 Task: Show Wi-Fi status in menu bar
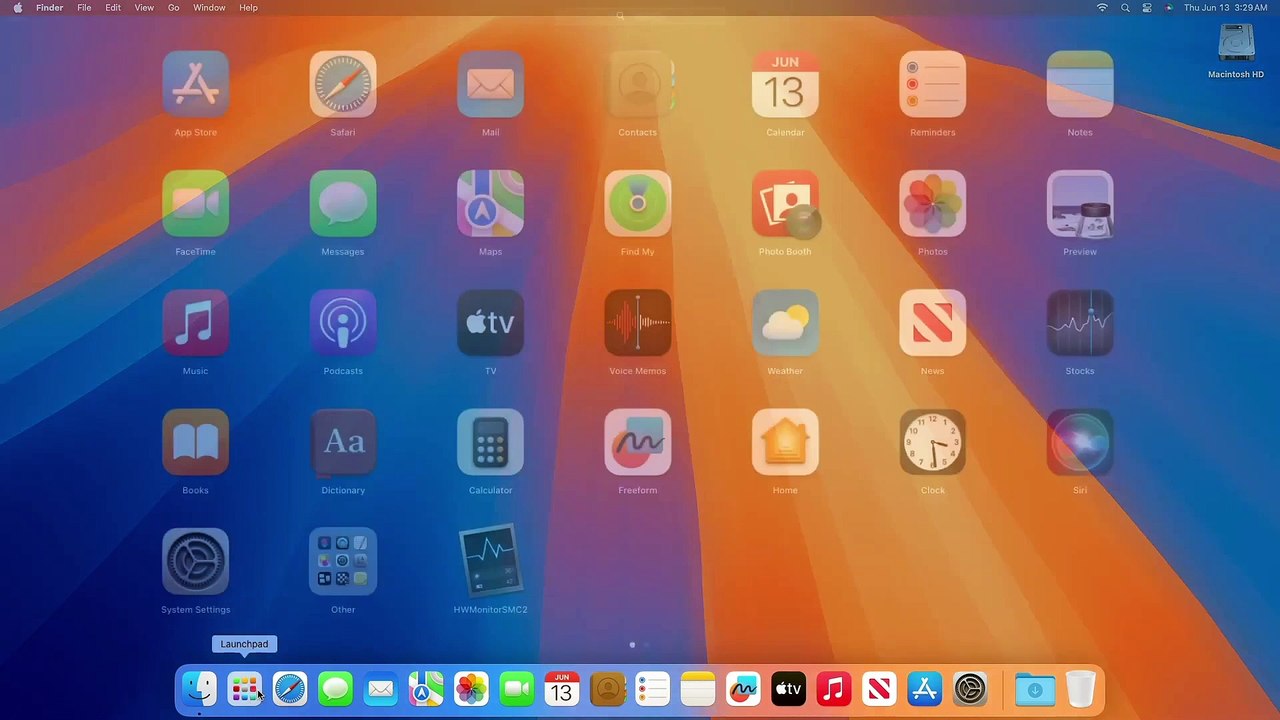coord(1102,8)
